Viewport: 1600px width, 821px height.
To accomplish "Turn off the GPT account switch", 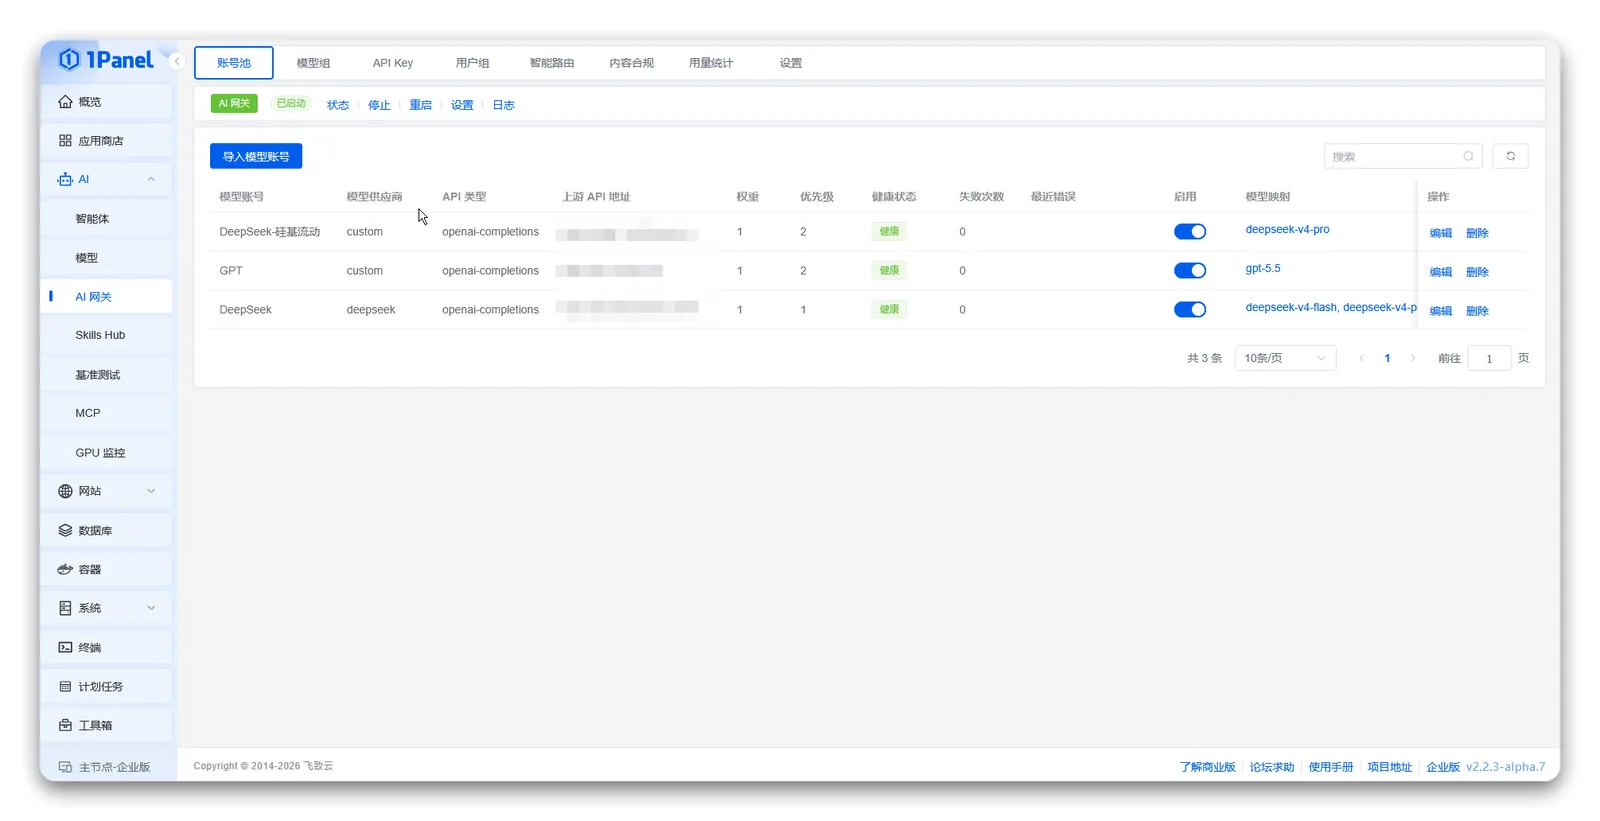I will [1190, 271].
